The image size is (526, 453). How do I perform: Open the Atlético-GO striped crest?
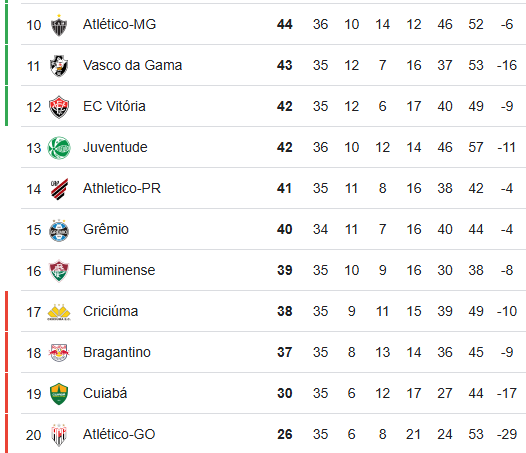(x=59, y=435)
